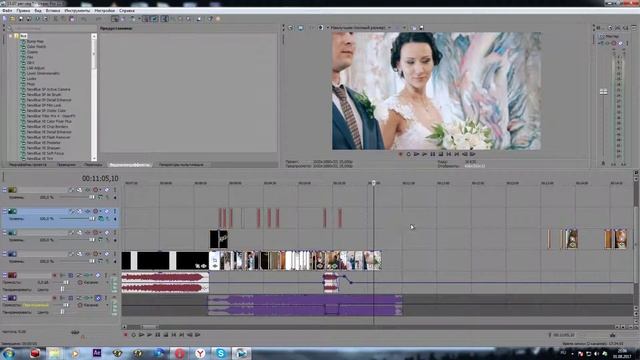Image resolution: width=640 pixels, height=360 pixels.
Task: Select the Color Match effect
Action: click(36, 47)
